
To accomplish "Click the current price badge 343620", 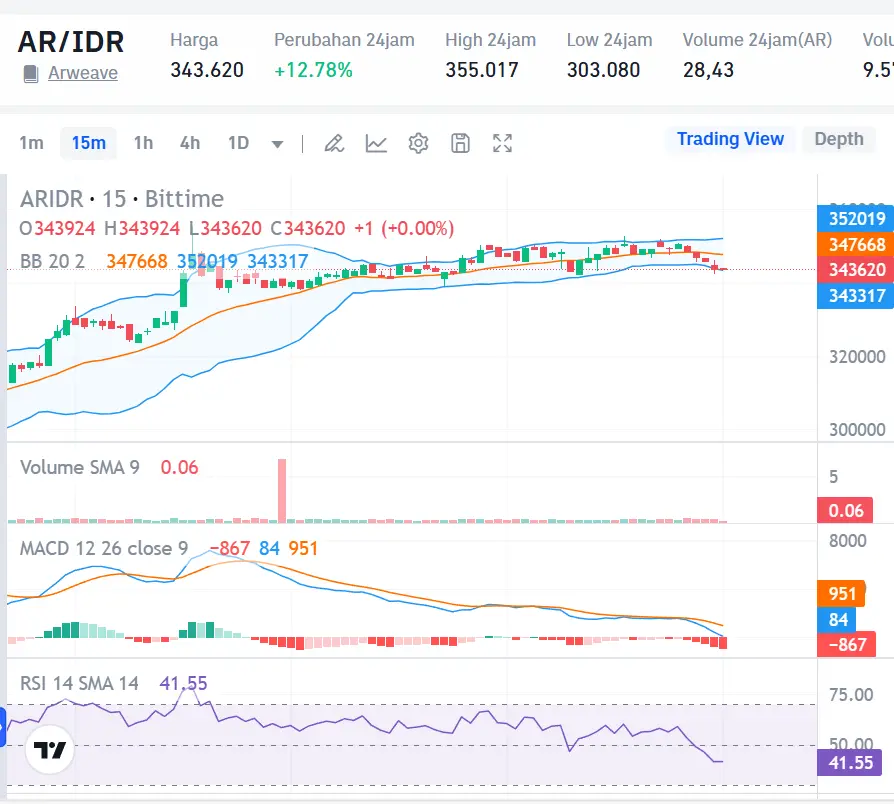I will click(x=855, y=269).
